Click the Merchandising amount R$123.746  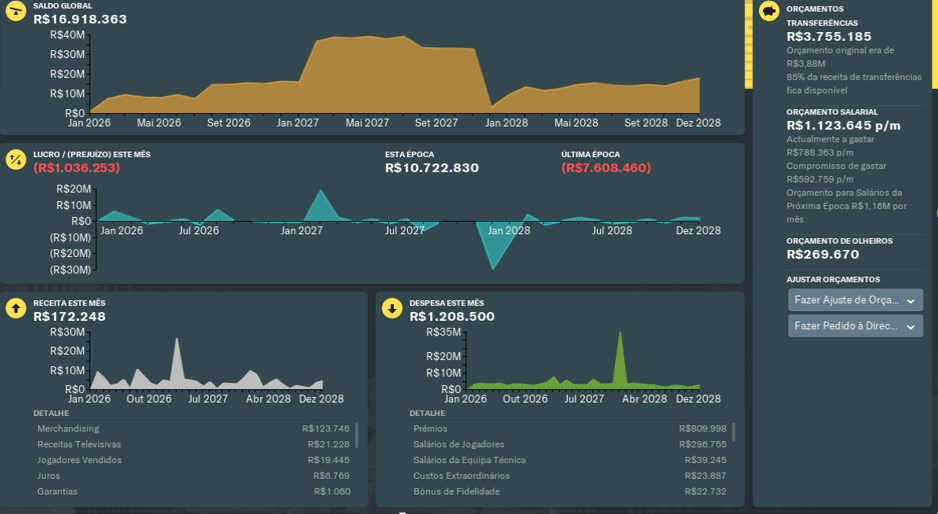pyautogui.click(x=325, y=428)
